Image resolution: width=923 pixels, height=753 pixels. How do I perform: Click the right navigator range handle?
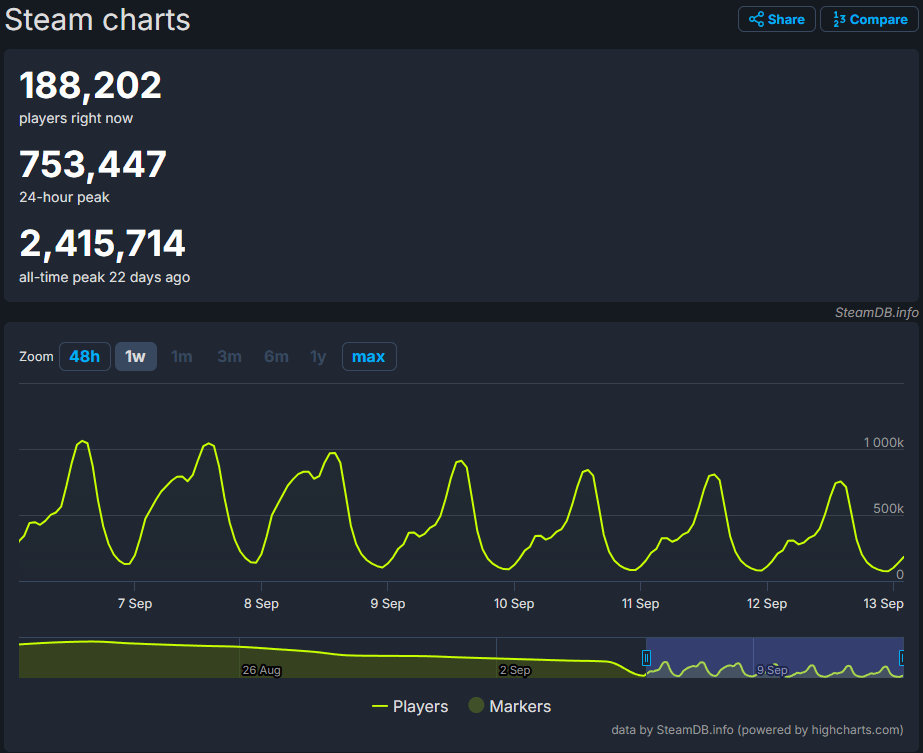[x=902, y=657]
